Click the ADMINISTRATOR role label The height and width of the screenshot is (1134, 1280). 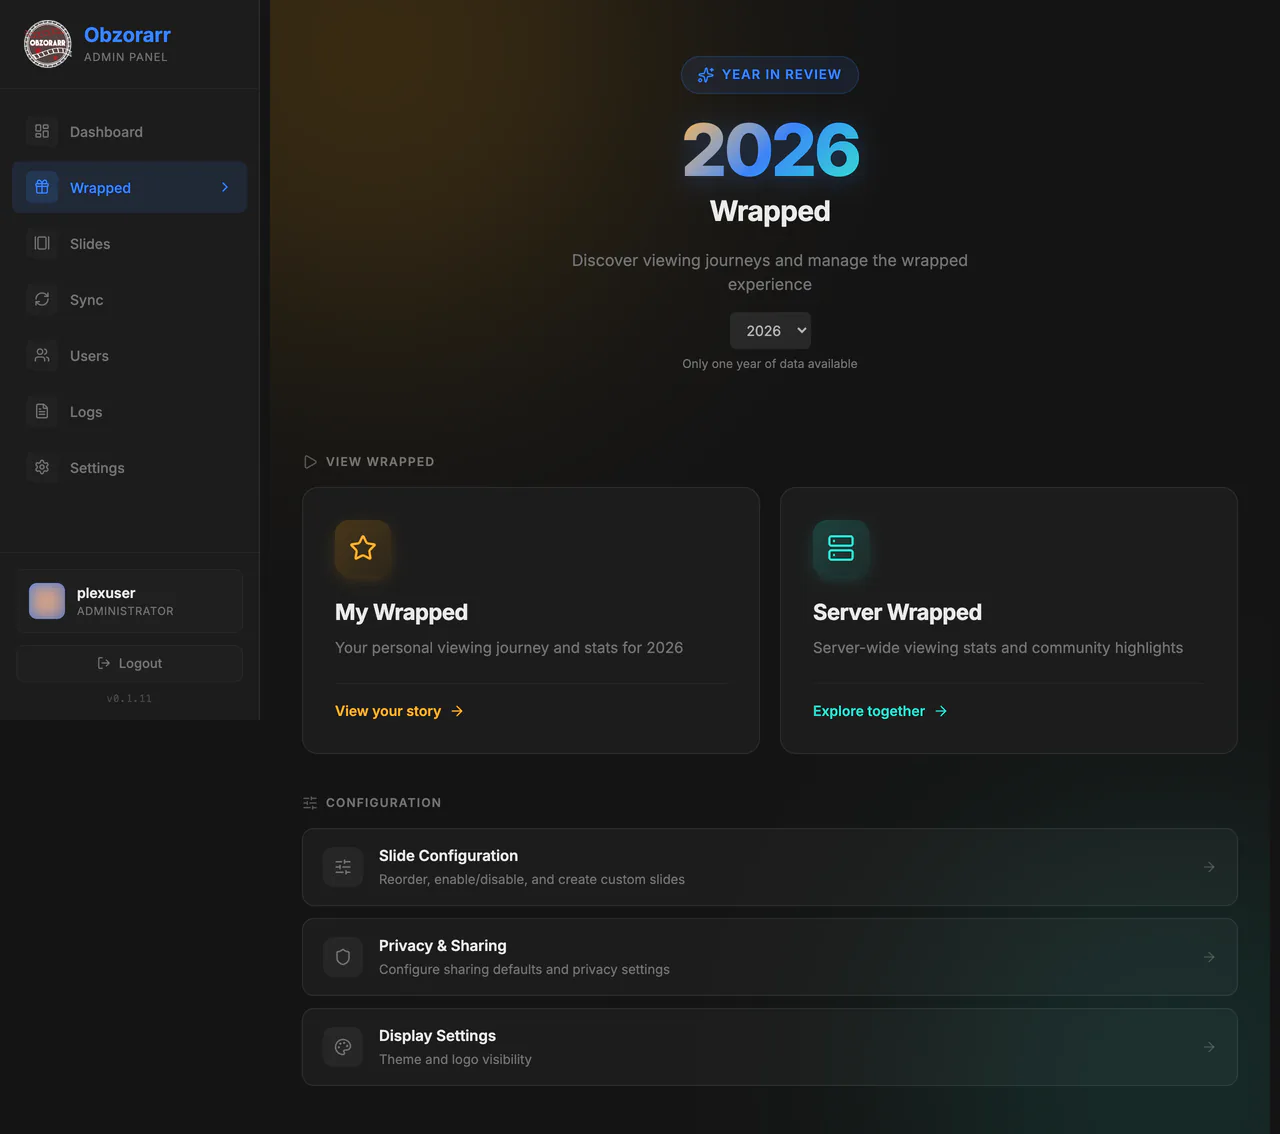tap(125, 611)
